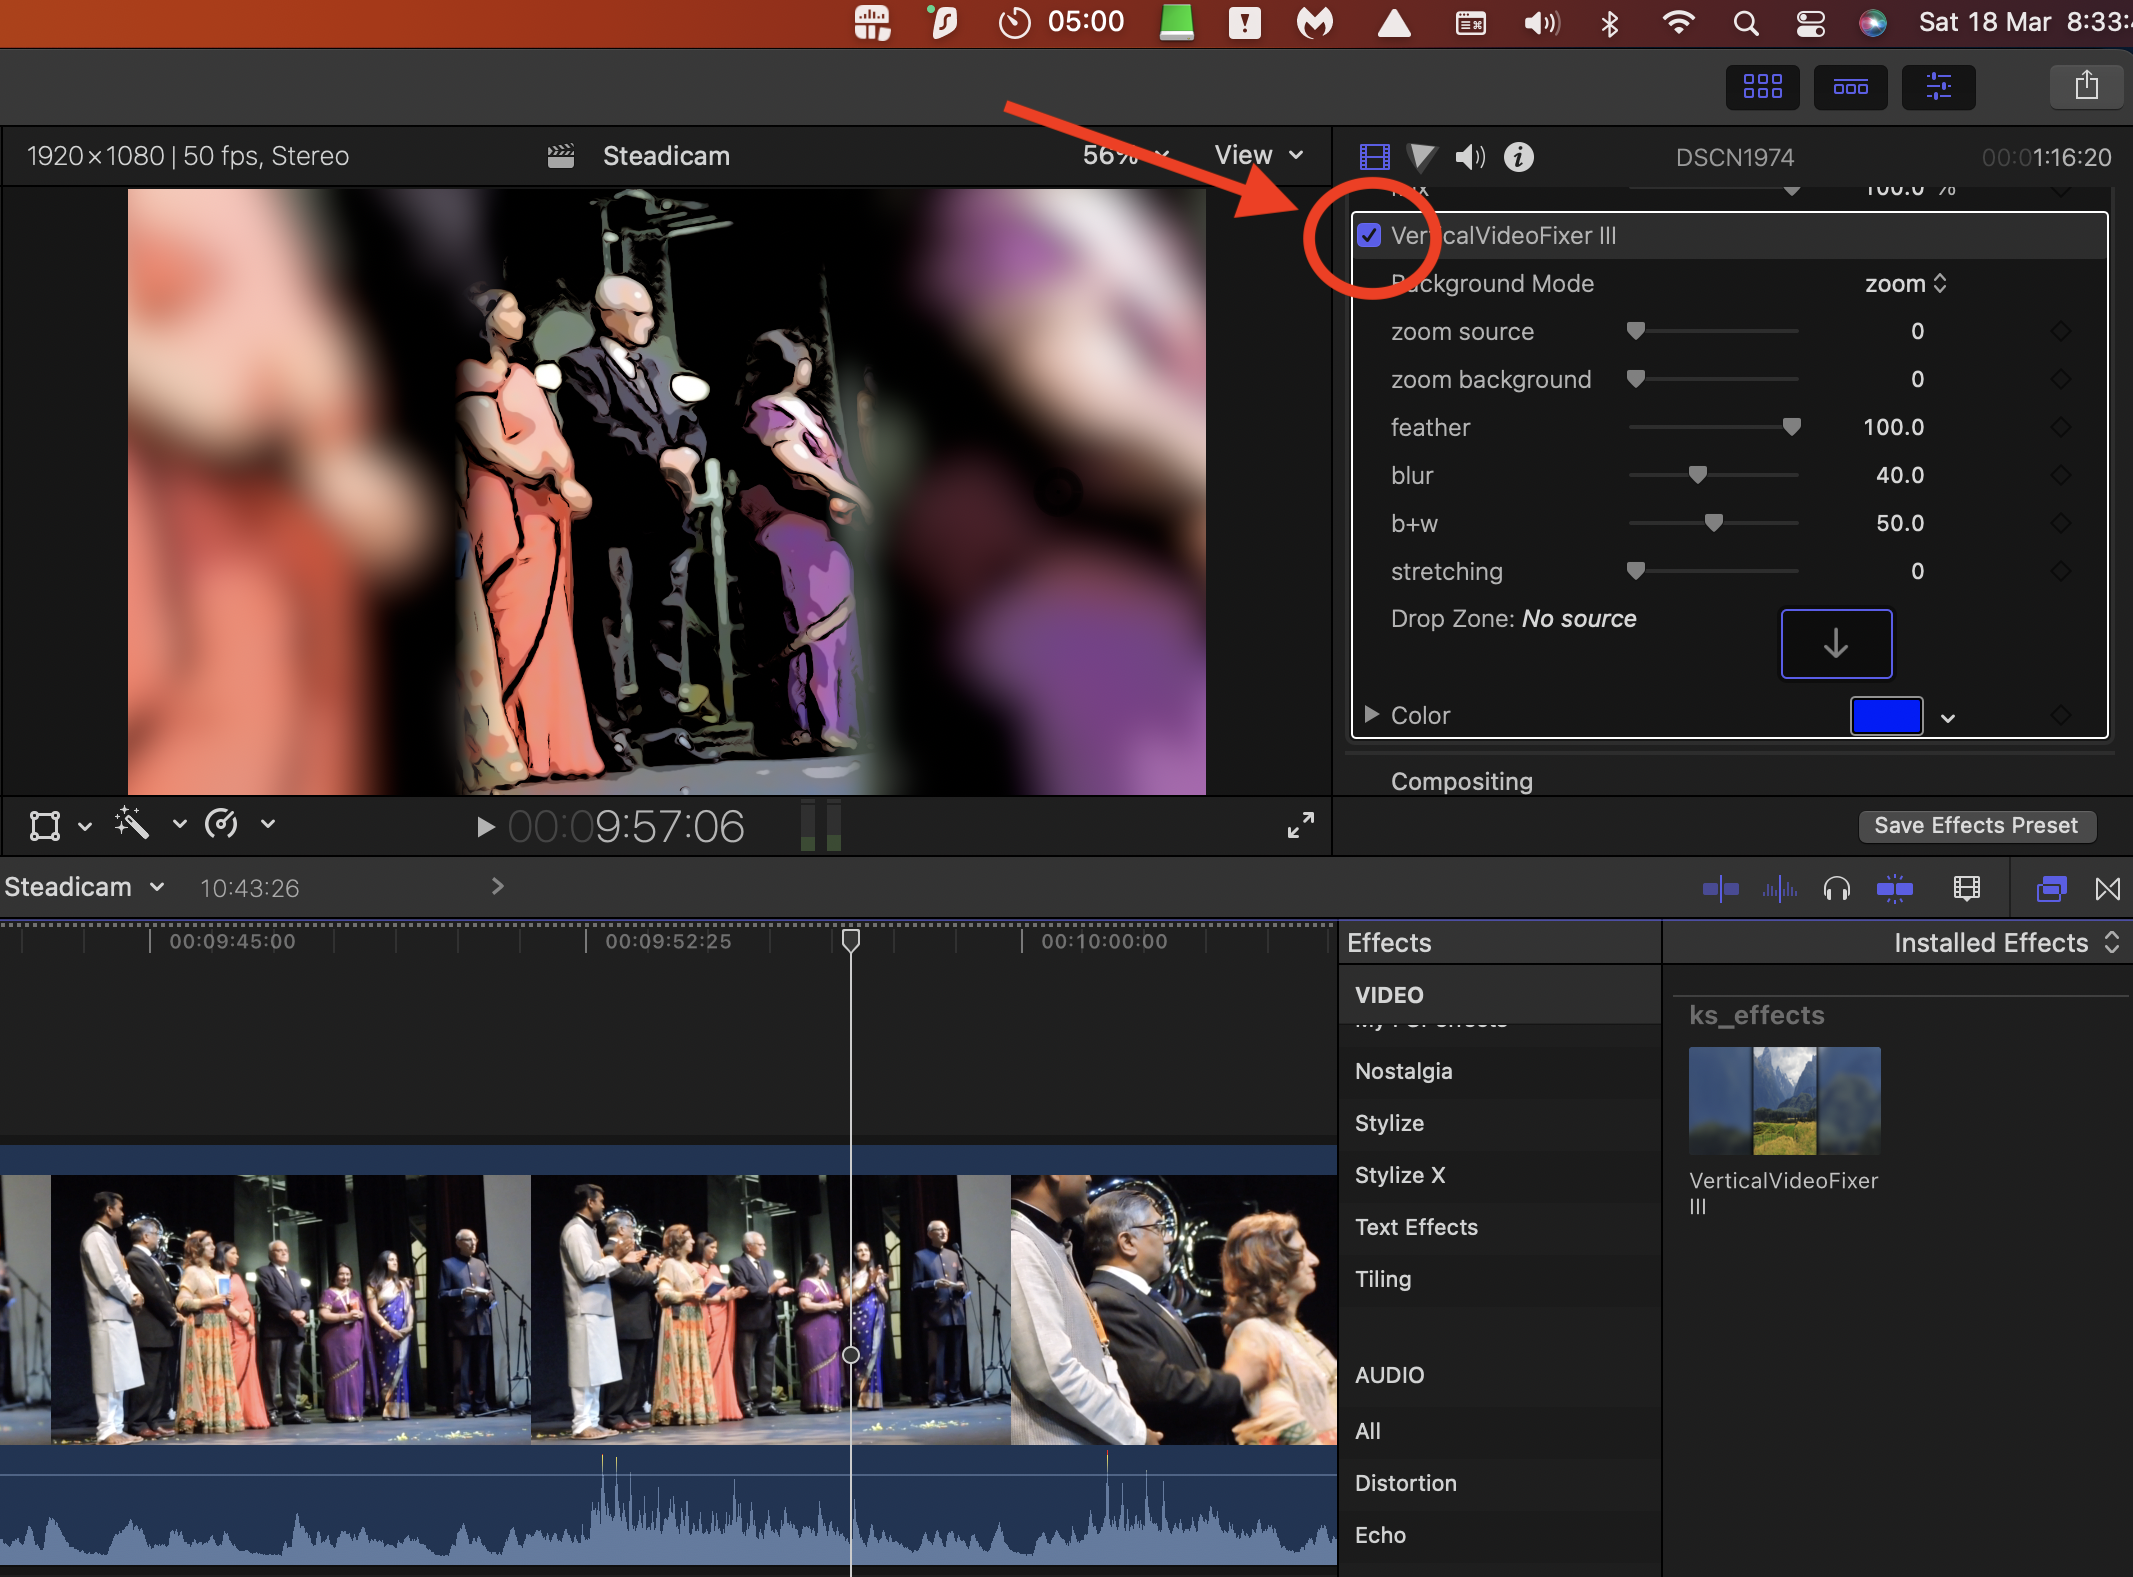Select the VerticalVideoFixer III effect thumbnail
The height and width of the screenshot is (1577, 2133).
(1784, 1100)
